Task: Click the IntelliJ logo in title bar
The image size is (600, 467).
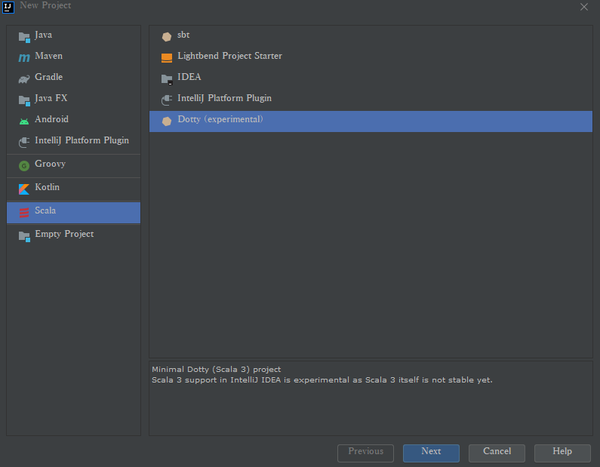Action: (8, 7)
